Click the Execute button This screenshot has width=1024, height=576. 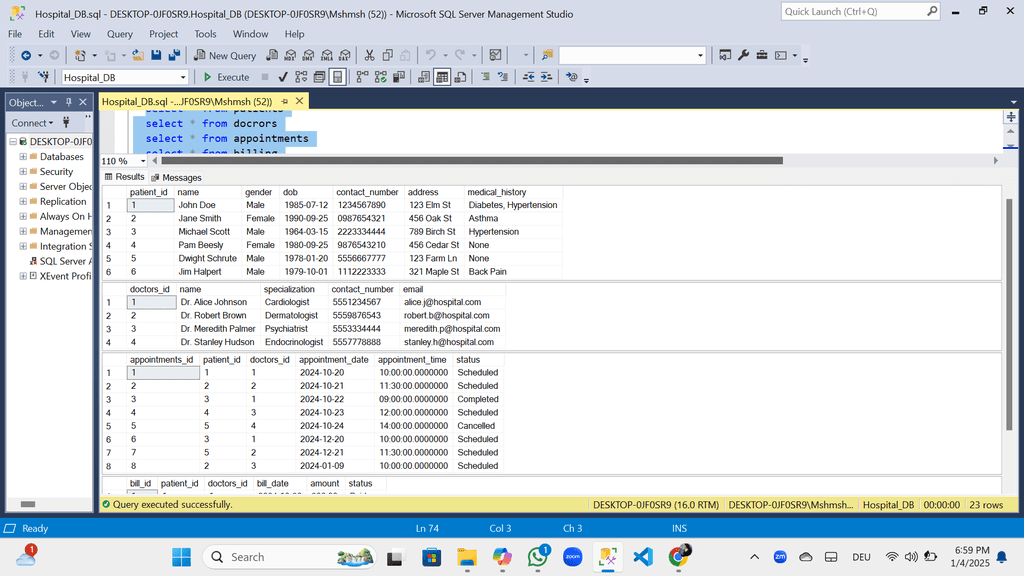tap(226, 77)
